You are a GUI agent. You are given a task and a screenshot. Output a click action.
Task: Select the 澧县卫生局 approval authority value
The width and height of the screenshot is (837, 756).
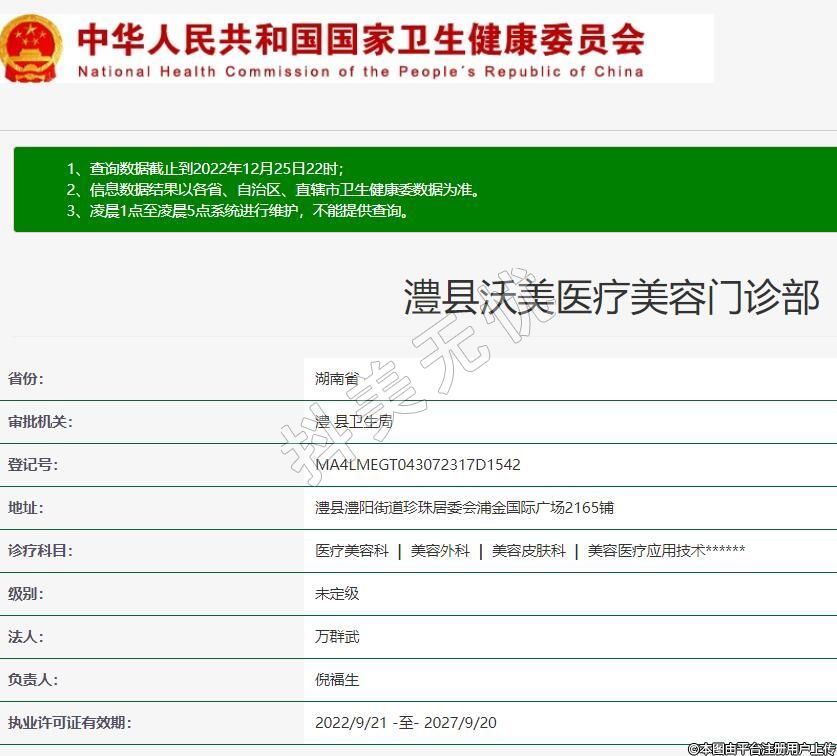(354, 422)
